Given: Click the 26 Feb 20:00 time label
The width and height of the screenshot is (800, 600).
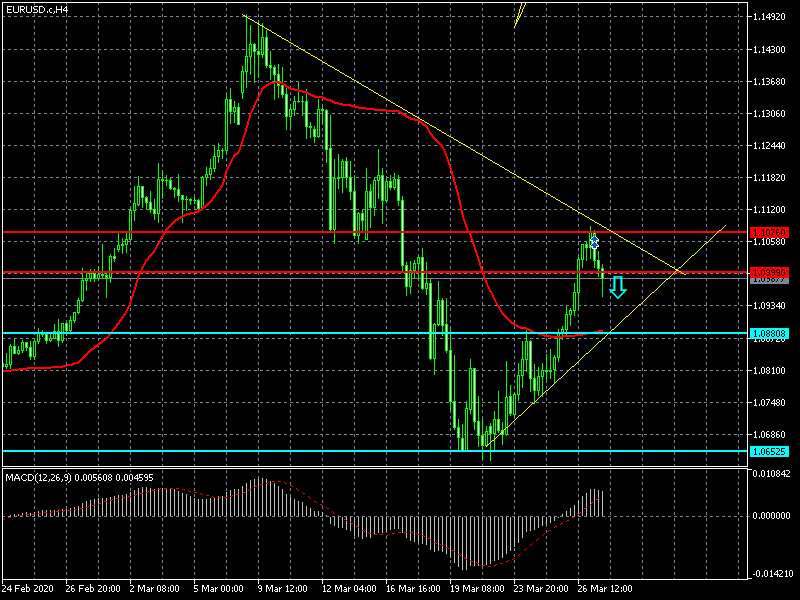Looking at the screenshot, I should [x=93, y=589].
